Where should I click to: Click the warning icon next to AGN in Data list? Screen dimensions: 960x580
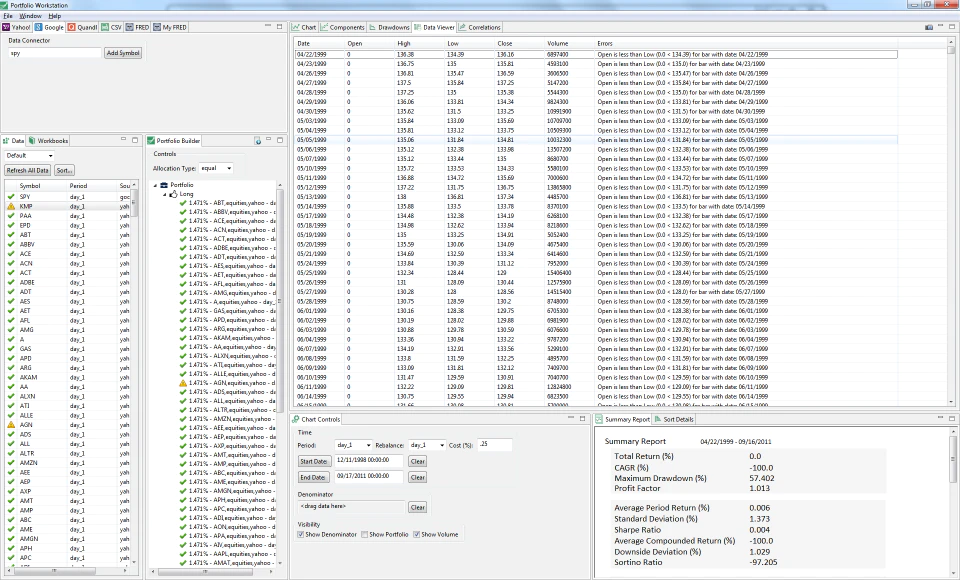[10, 424]
